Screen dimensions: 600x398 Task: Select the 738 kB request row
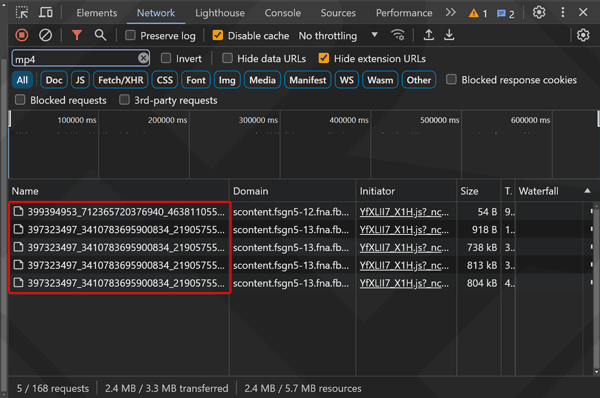coord(300,248)
